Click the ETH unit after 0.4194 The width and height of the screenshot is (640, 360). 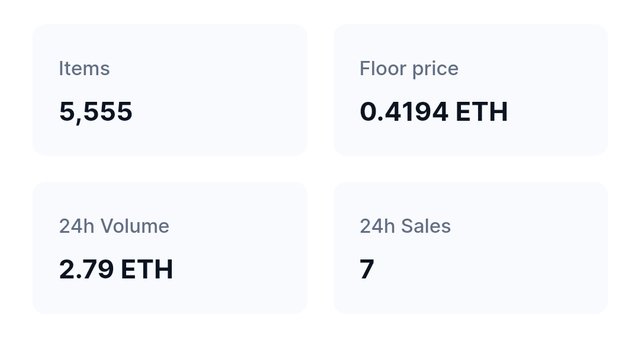pyautogui.click(x=482, y=111)
